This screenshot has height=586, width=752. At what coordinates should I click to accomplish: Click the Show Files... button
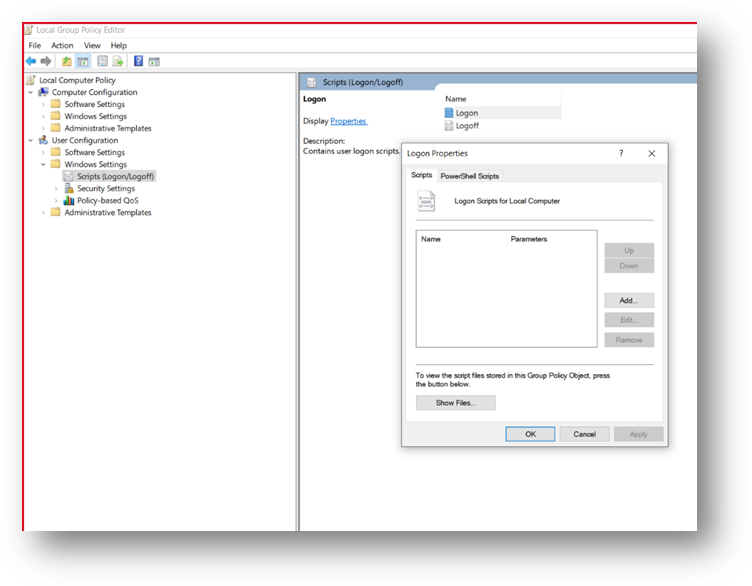point(456,403)
